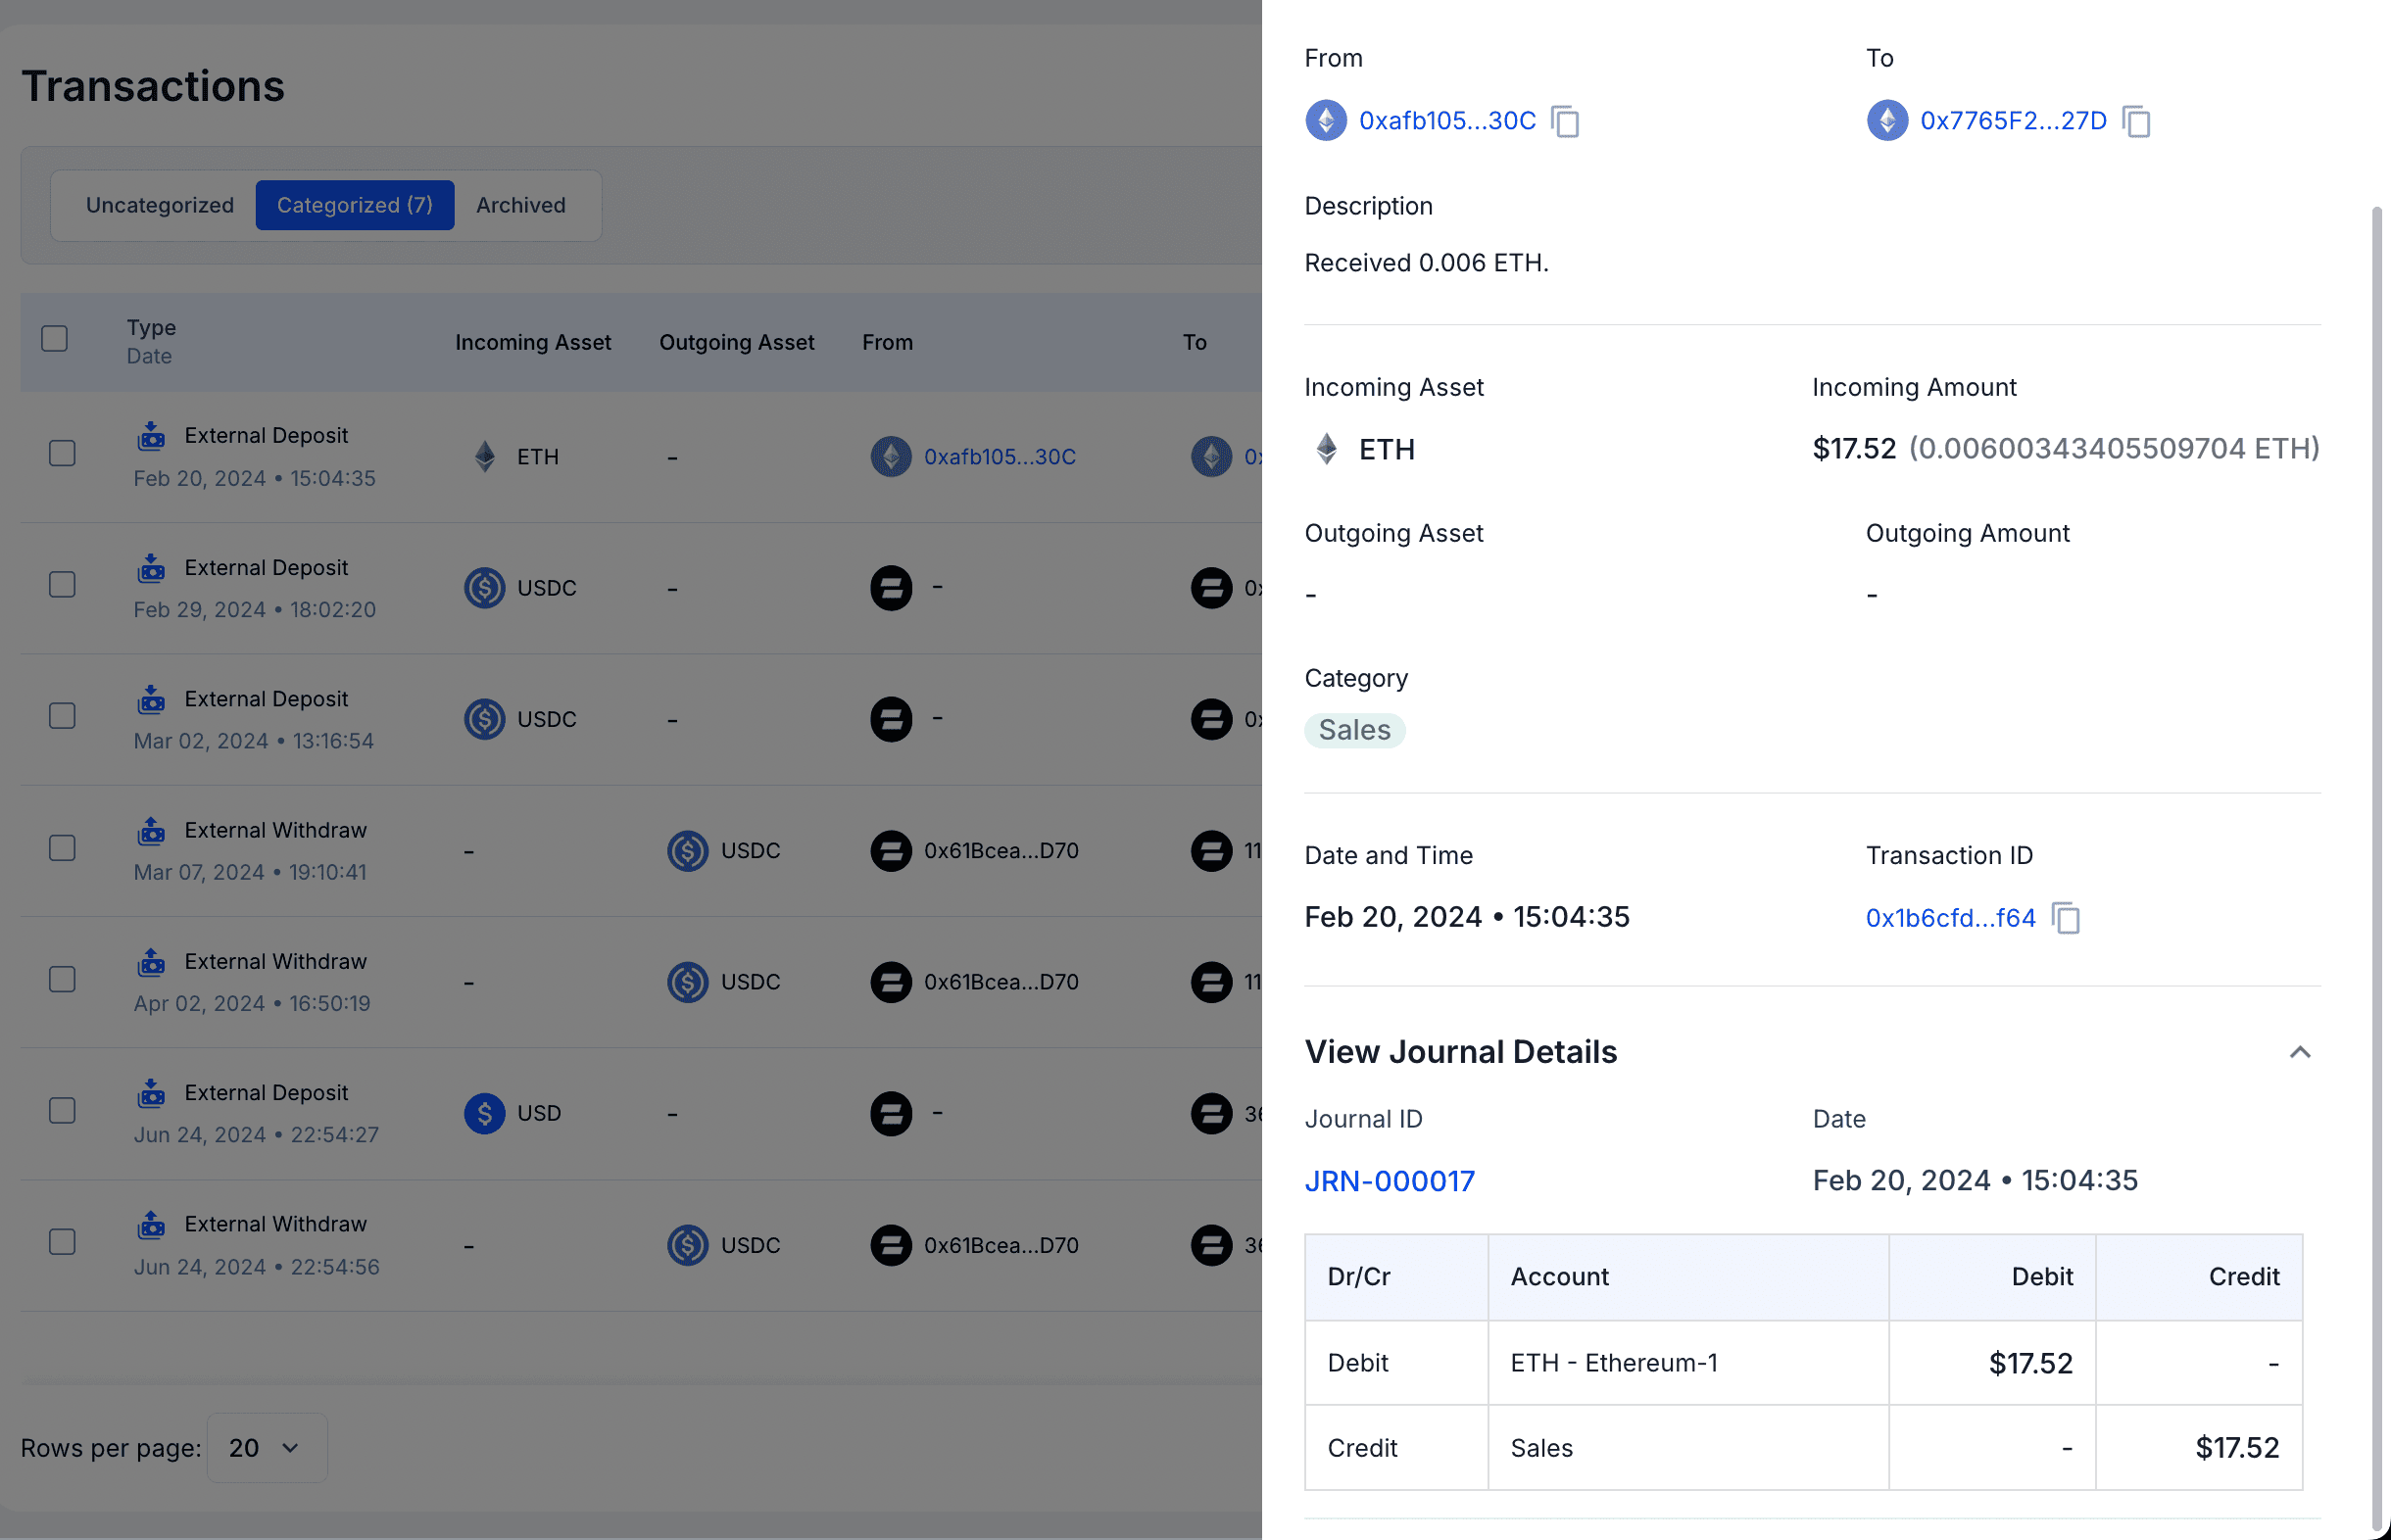Open the 0x7765F2...27D address link

(x=2013, y=121)
